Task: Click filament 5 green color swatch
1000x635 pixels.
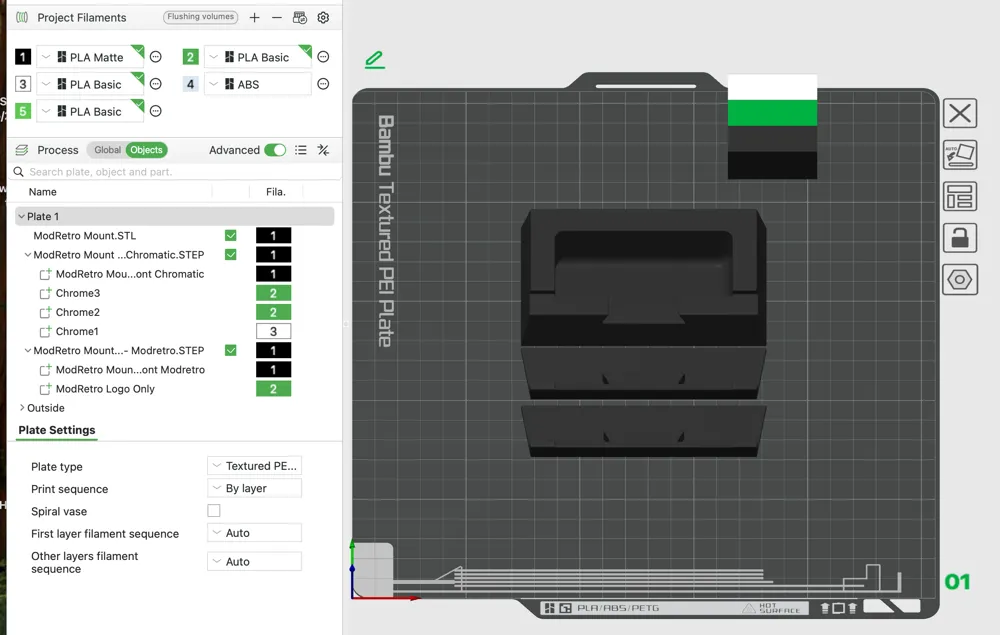Action: [22, 111]
